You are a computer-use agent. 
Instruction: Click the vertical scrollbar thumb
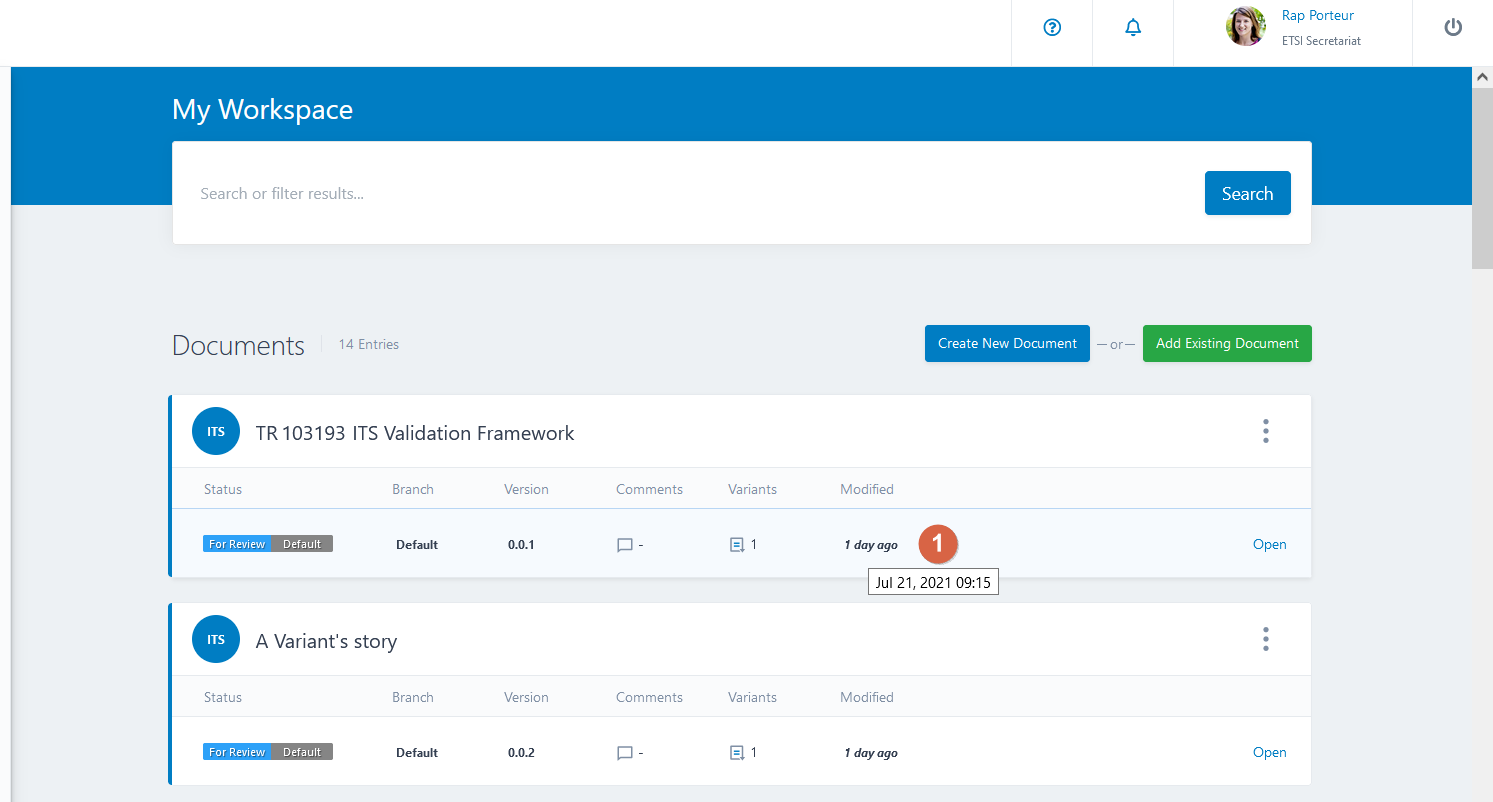point(1482,178)
